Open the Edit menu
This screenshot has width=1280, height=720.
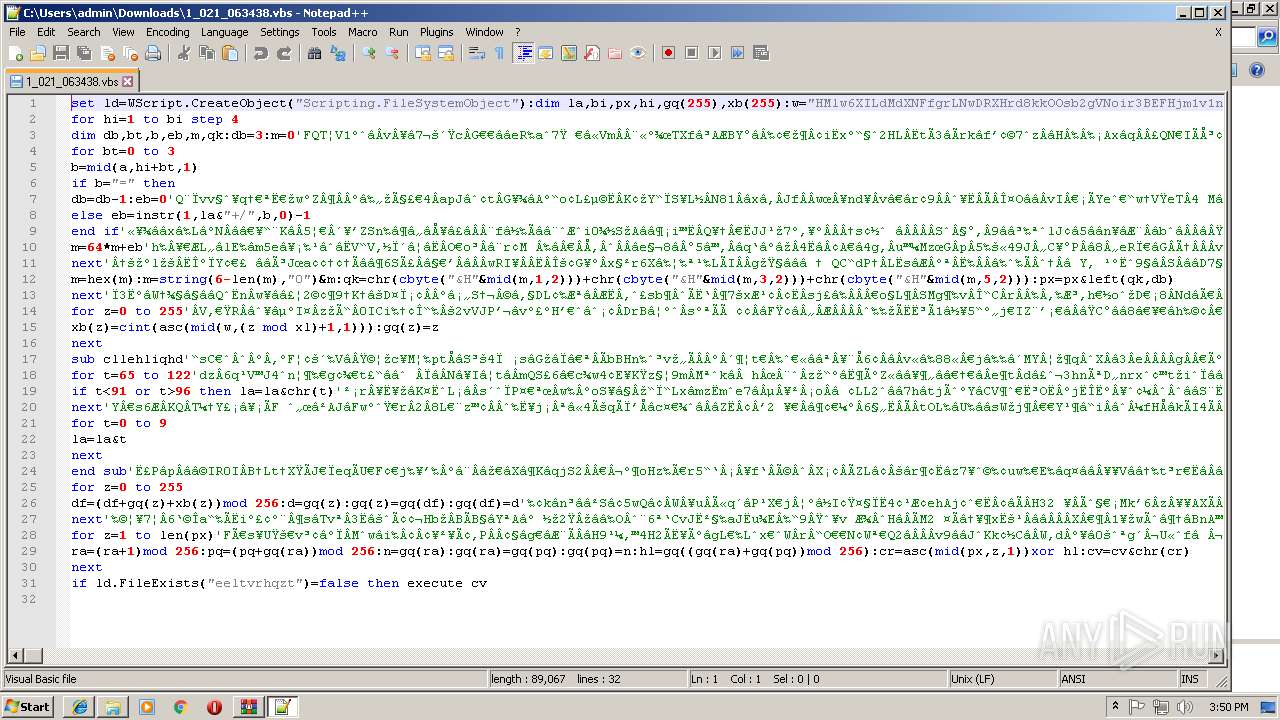click(46, 32)
